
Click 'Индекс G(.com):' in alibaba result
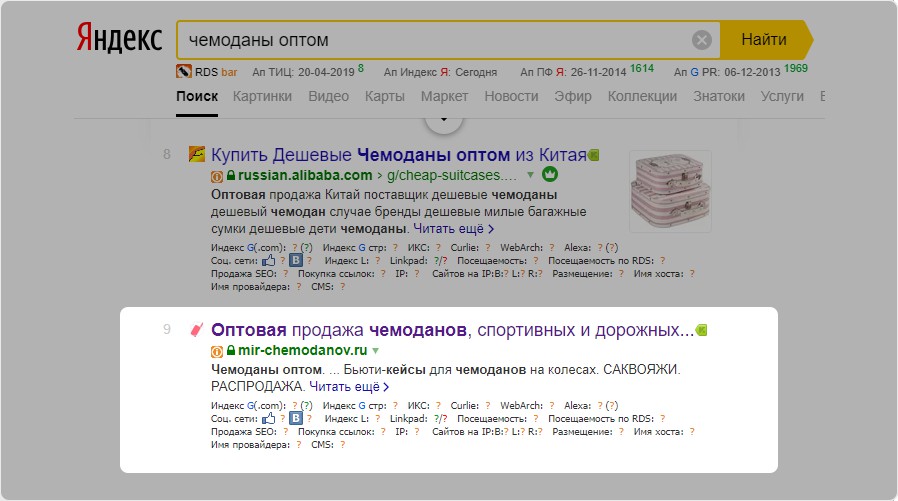pos(248,247)
